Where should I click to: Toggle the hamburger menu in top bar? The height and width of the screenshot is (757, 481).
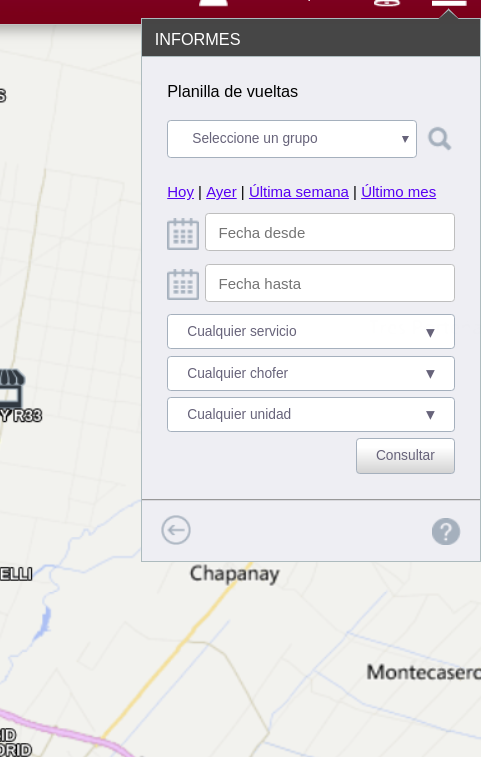[x=449, y=3]
